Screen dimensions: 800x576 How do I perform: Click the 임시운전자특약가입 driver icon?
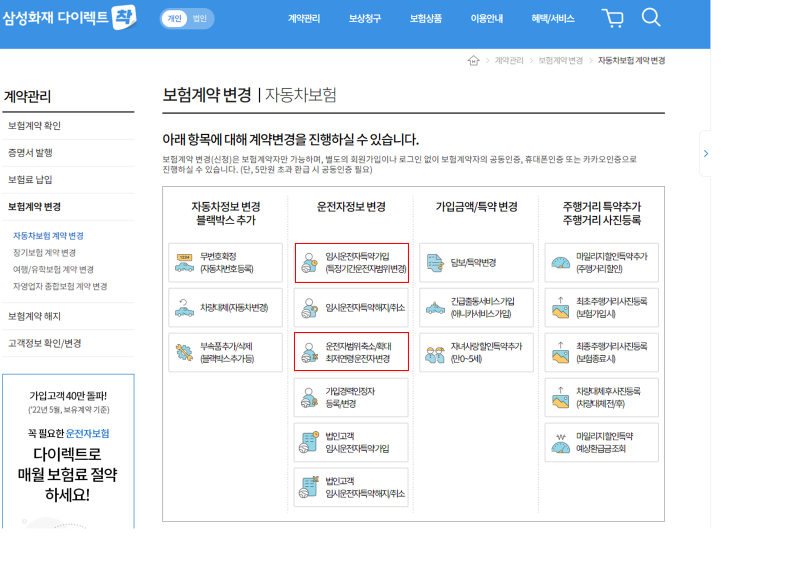[309, 263]
